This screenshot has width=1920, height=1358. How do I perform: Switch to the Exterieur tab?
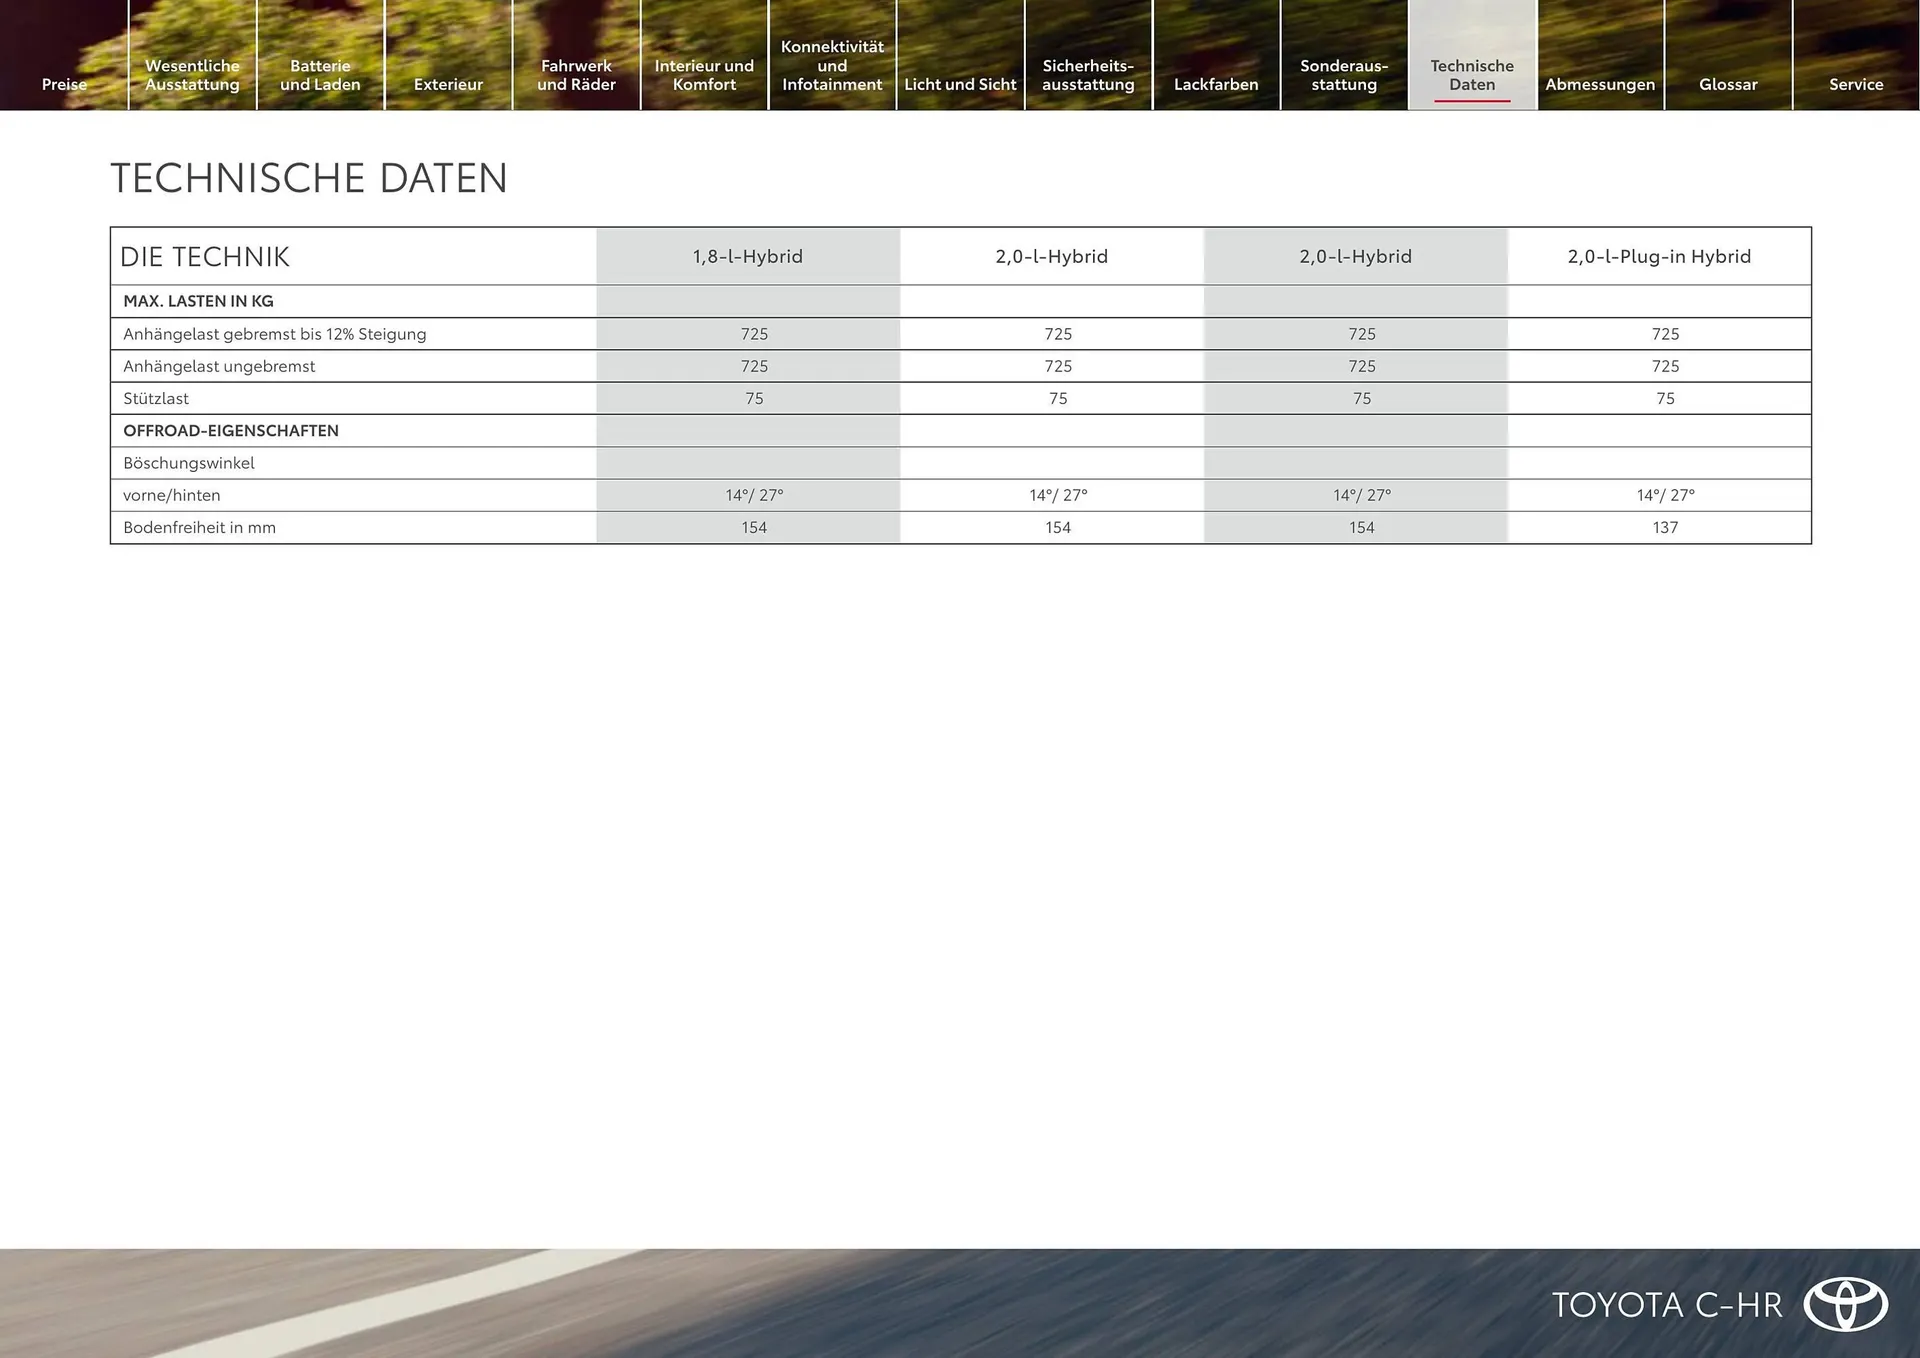448,84
